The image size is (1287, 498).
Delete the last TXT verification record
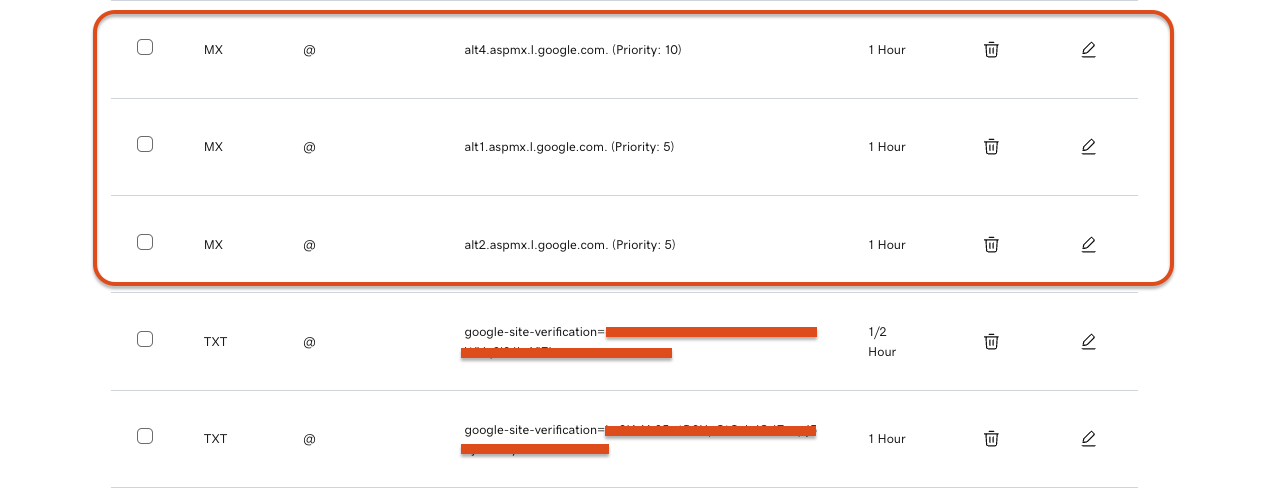pyautogui.click(x=991, y=438)
